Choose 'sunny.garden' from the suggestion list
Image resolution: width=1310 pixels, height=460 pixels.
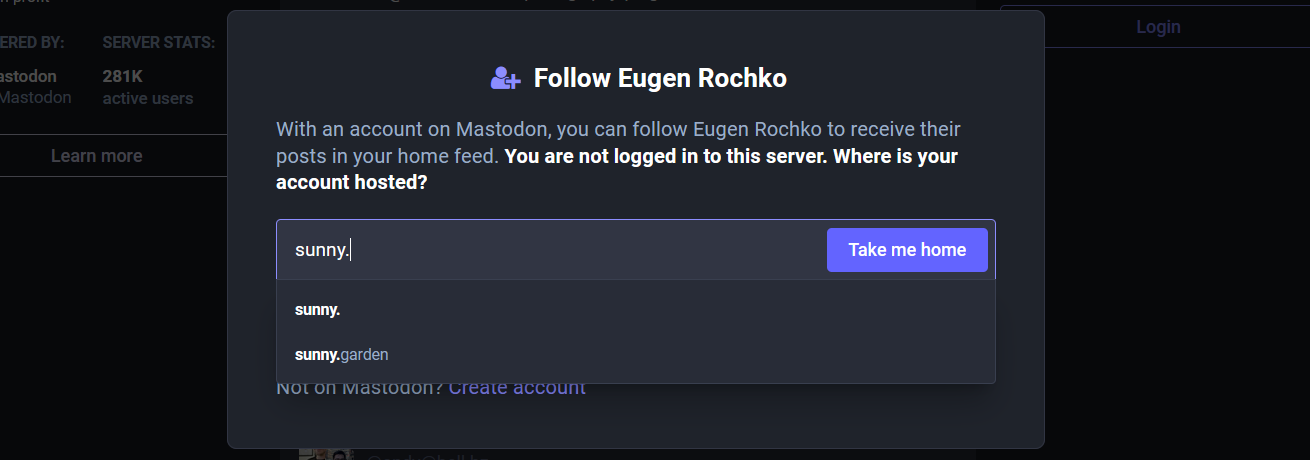[x=636, y=354]
